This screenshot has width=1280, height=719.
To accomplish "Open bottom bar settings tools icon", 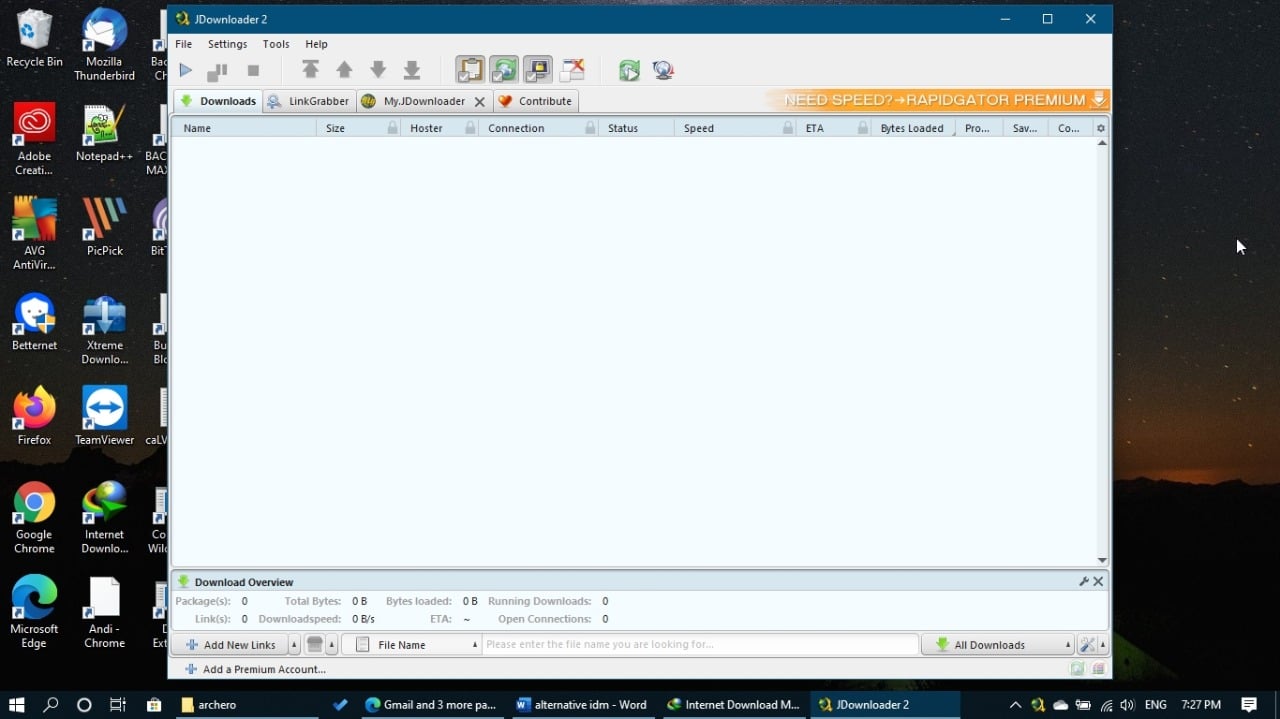I will coord(1087,645).
